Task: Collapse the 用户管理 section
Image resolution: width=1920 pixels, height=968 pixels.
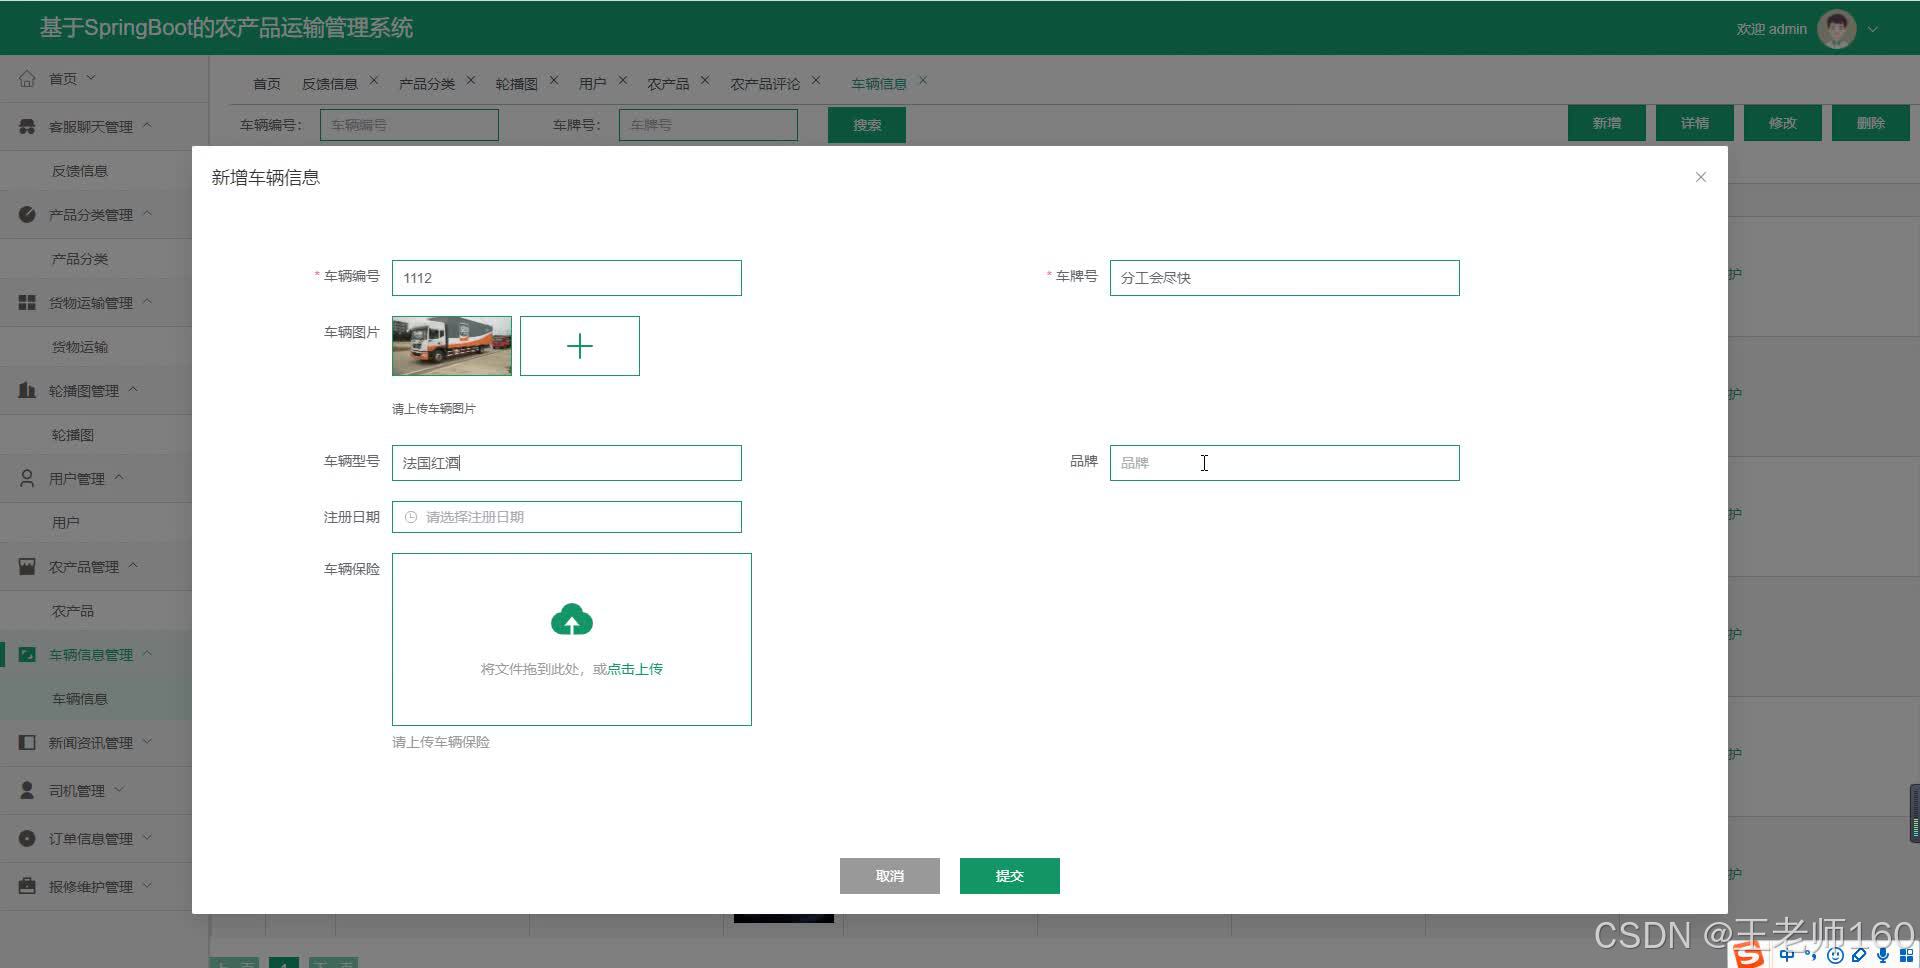Action: click(x=119, y=477)
